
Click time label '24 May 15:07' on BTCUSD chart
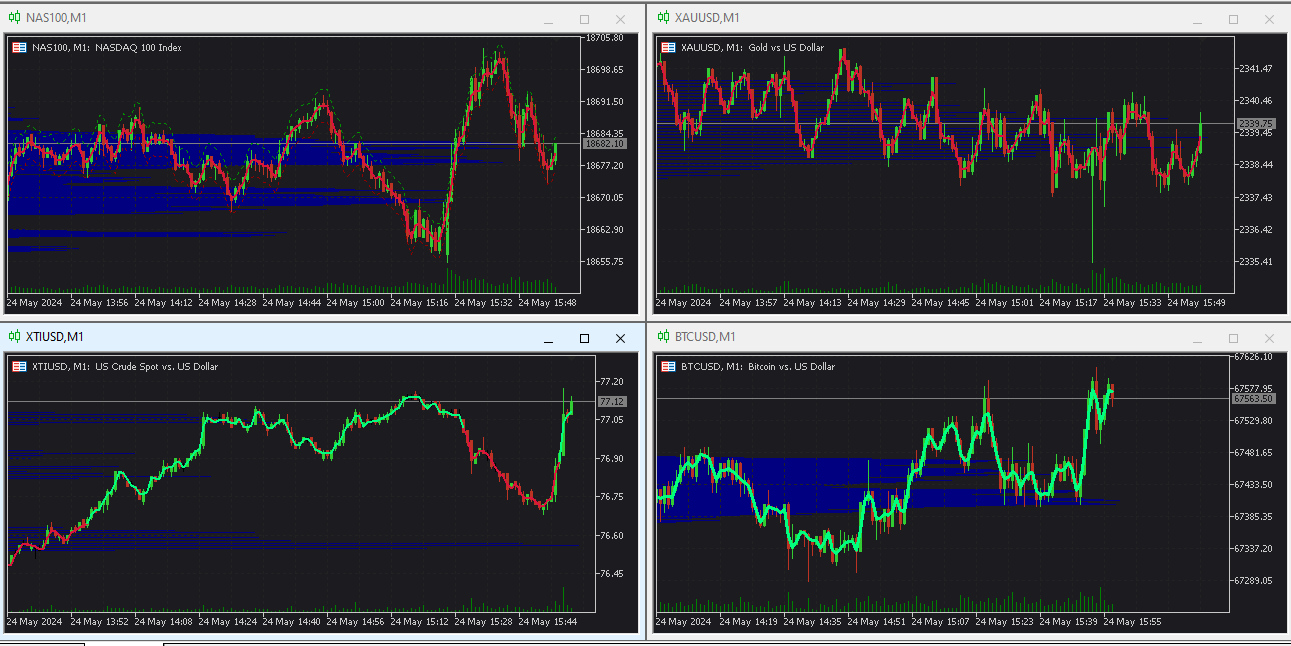click(940, 622)
